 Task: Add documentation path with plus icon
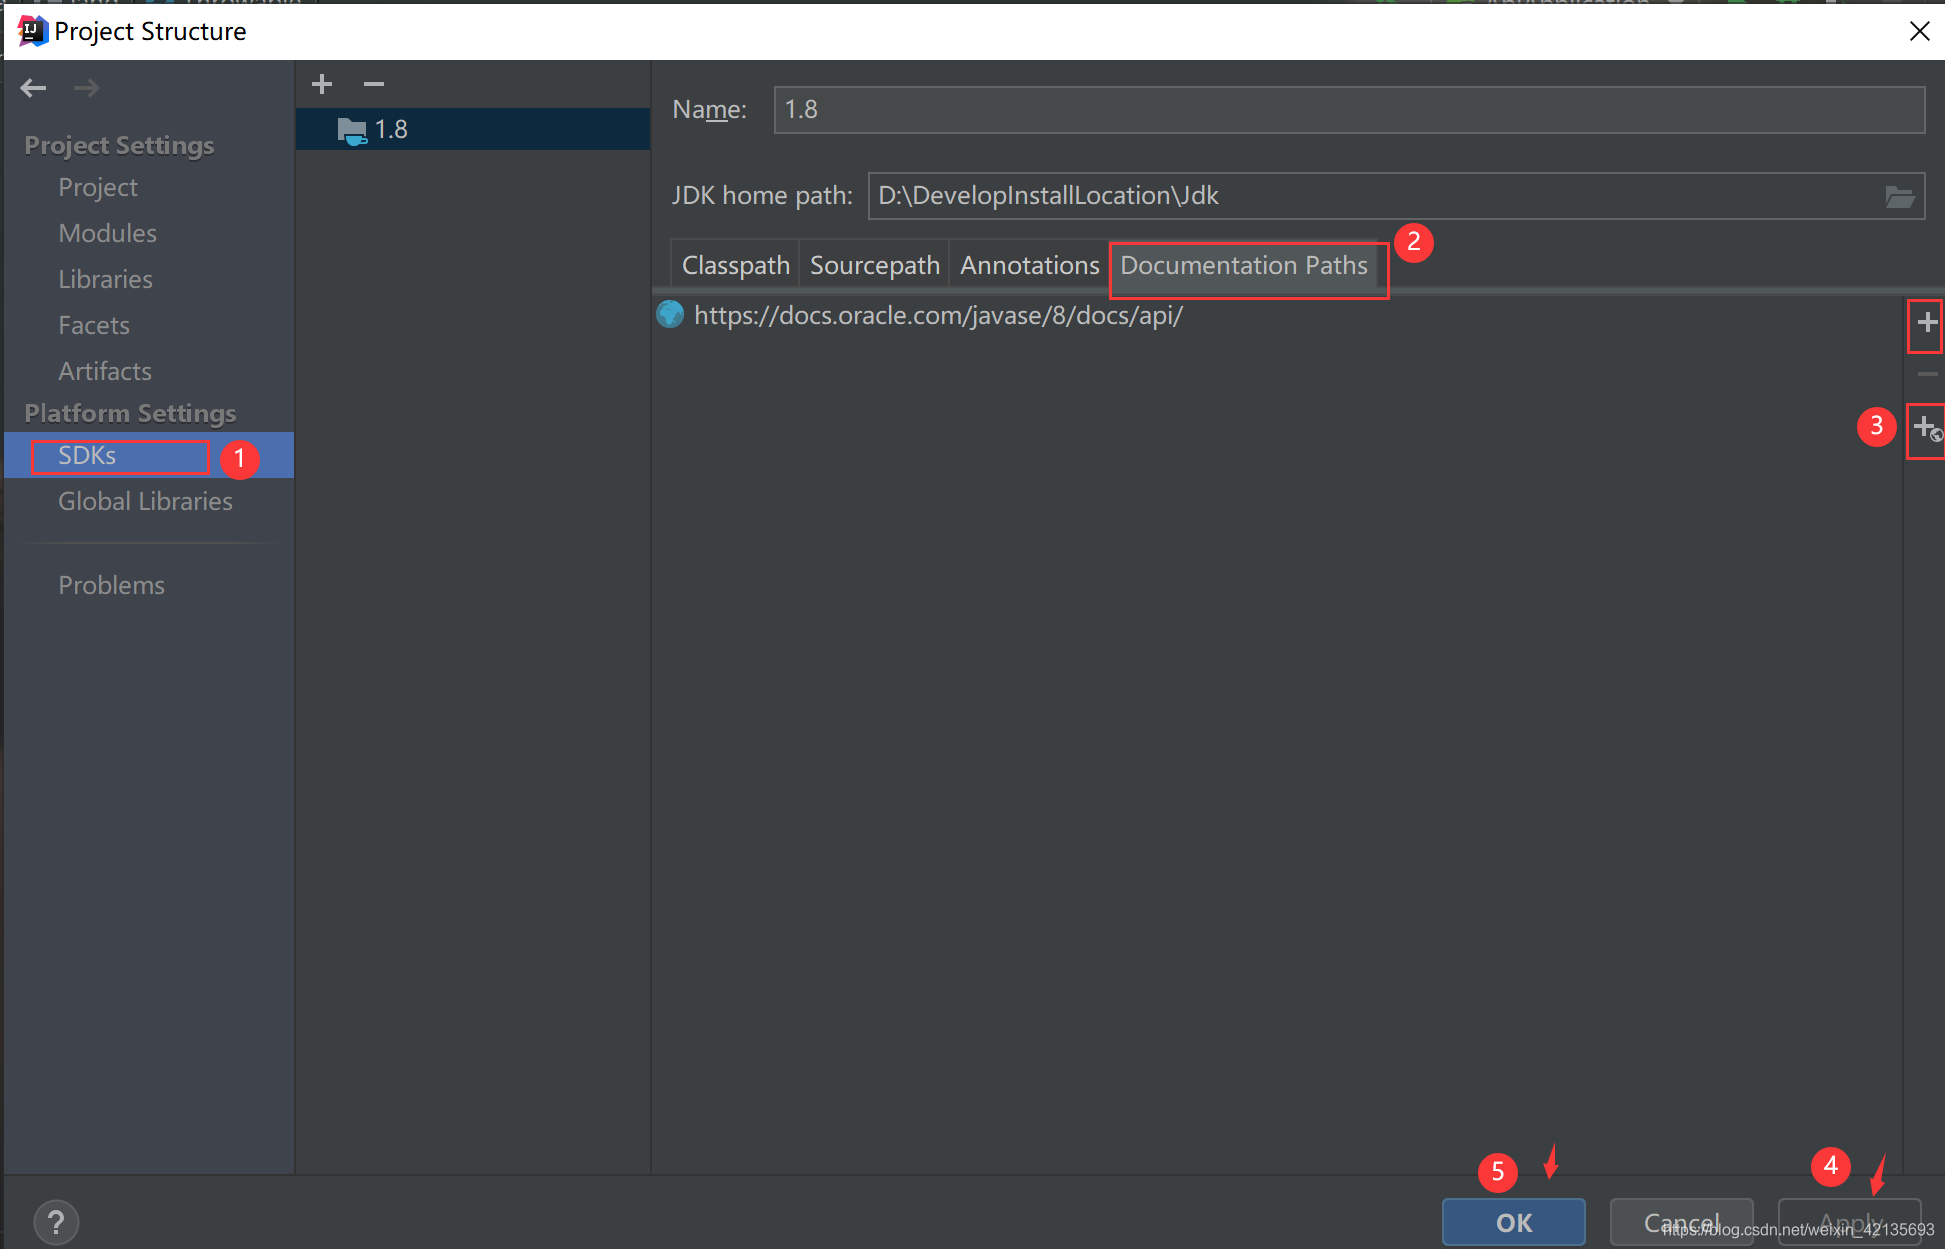point(1927,323)
